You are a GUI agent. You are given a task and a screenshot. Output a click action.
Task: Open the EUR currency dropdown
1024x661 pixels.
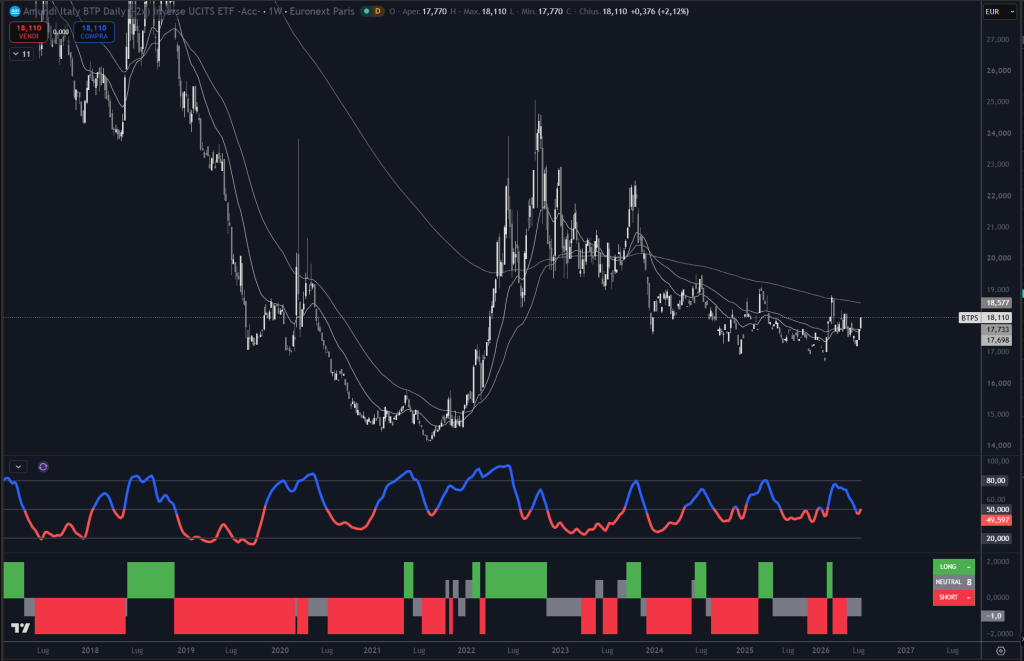point(1000,11)
